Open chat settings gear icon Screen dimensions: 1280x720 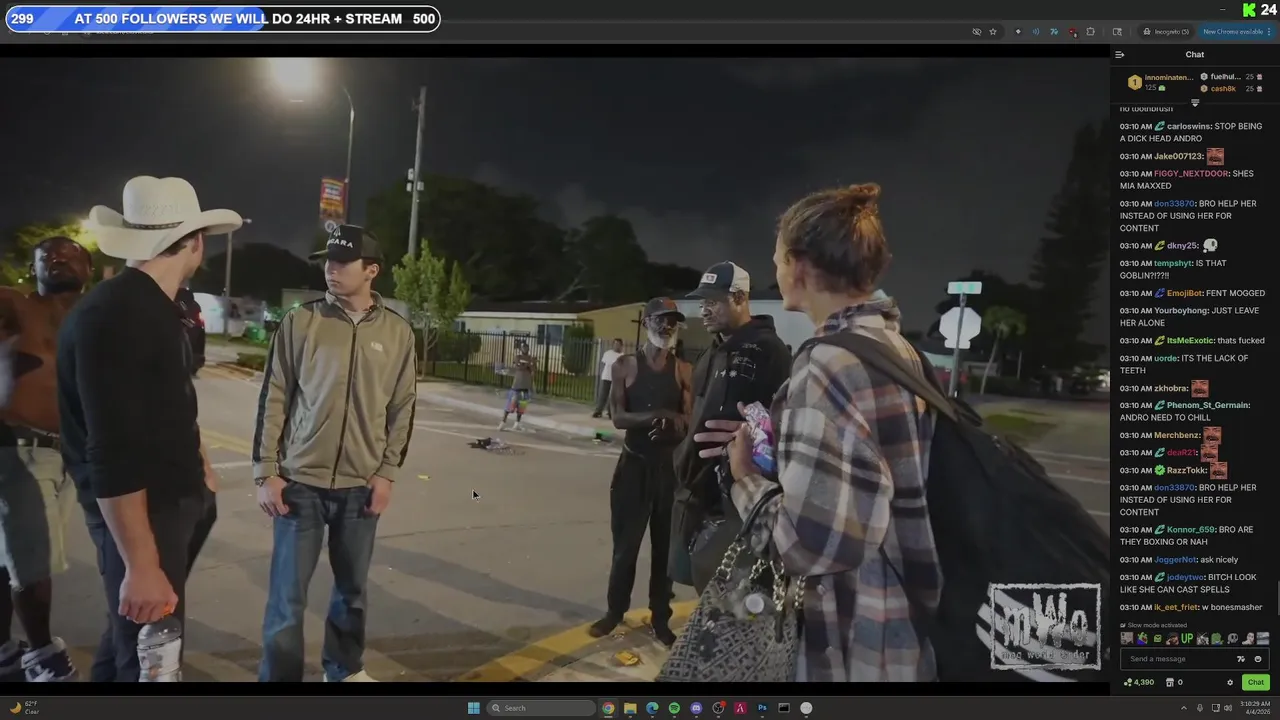(x=1230, y=682)
